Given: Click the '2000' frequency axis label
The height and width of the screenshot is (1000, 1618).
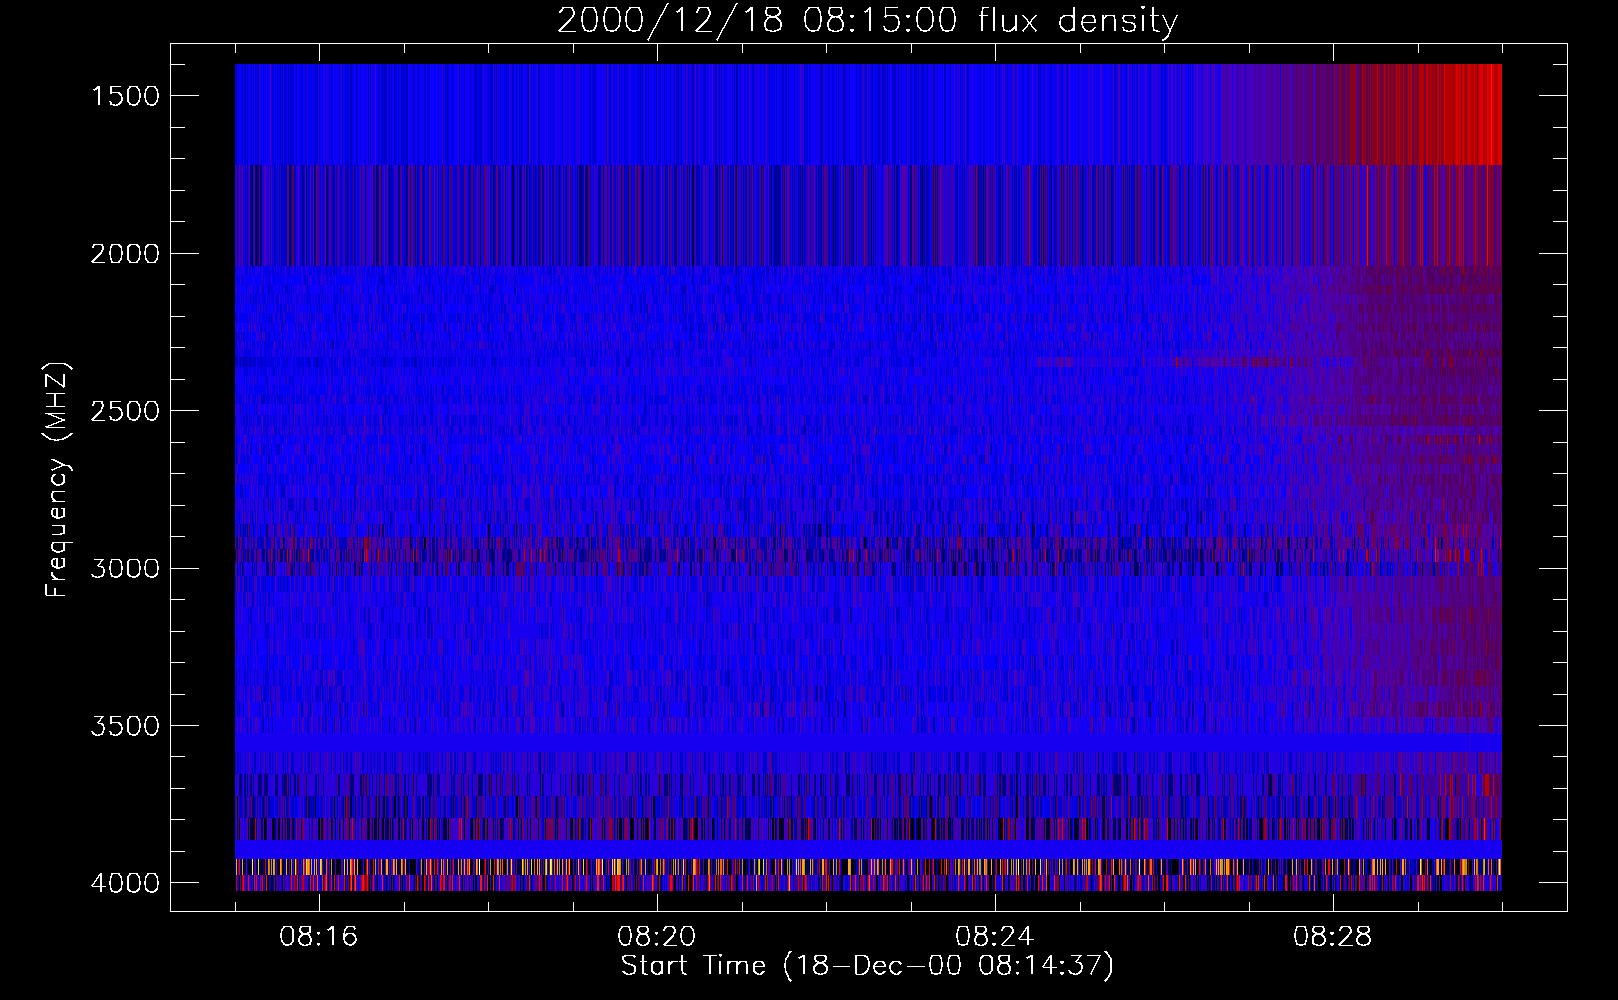Looking at the screenshot, I should 125,254.
